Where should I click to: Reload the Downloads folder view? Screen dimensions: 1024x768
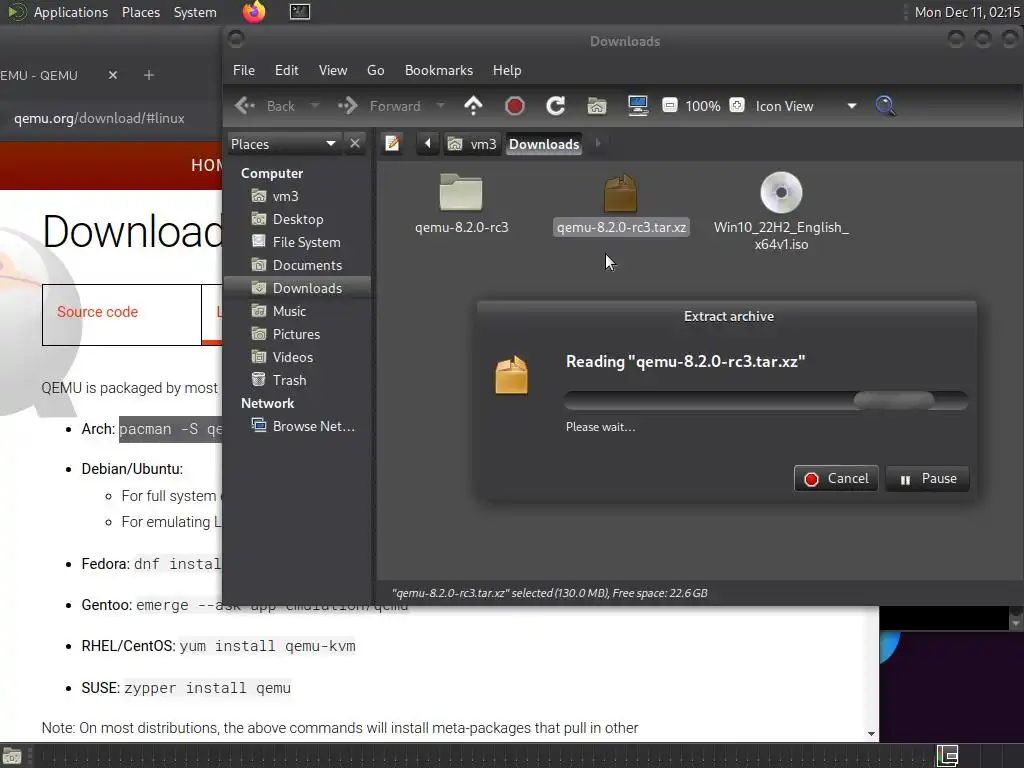tap(556, 106)
